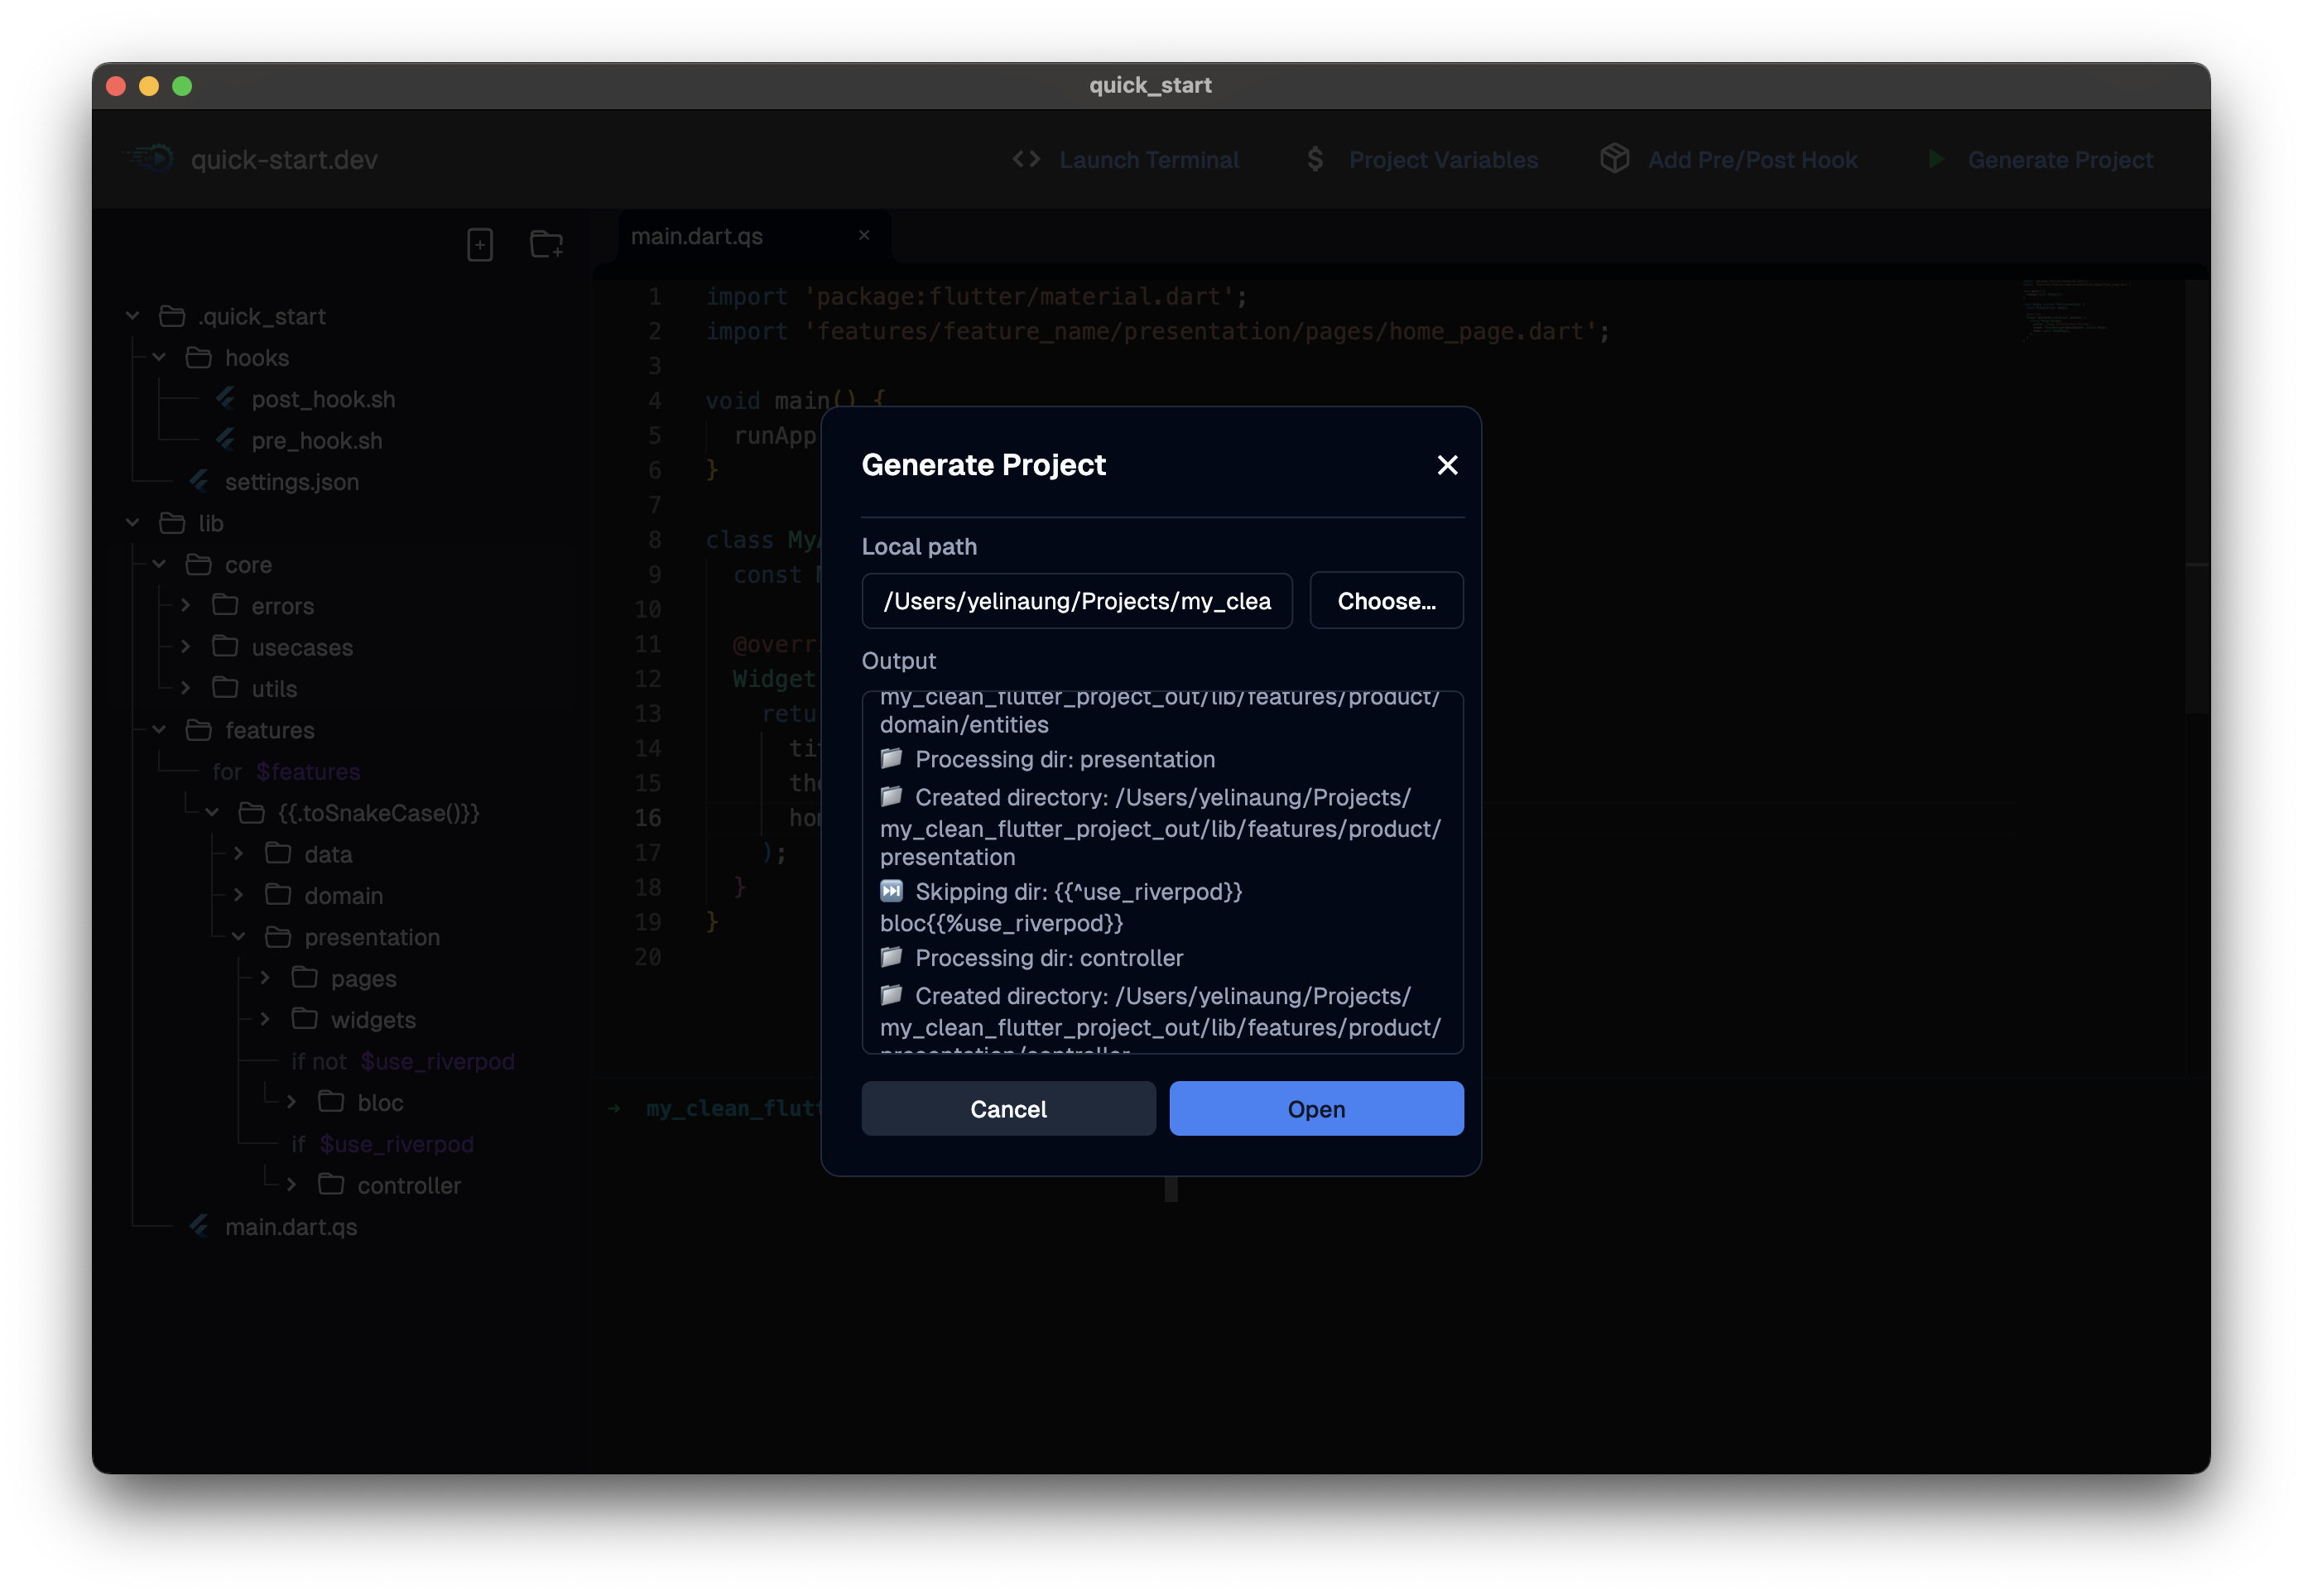Click the Flutter icon beside settings.json
This screenshot has width=2303, height=1596.
pos(200,481)
